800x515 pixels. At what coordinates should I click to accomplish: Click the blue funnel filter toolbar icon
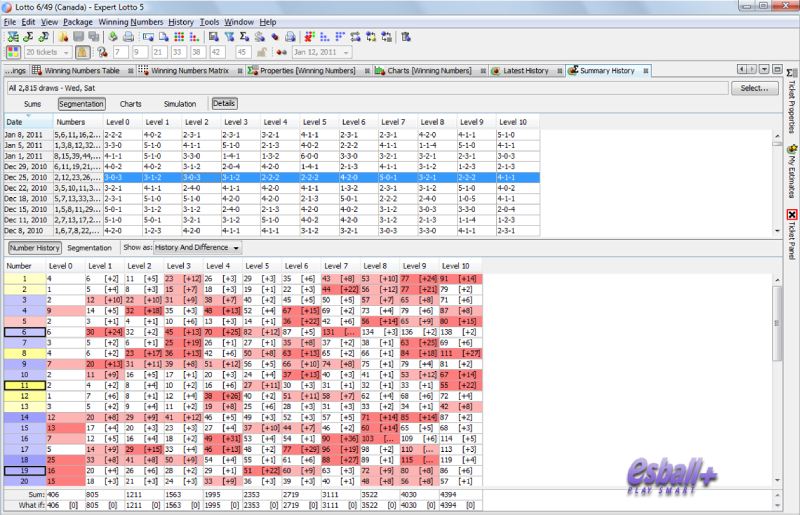(x=230, y=37)
